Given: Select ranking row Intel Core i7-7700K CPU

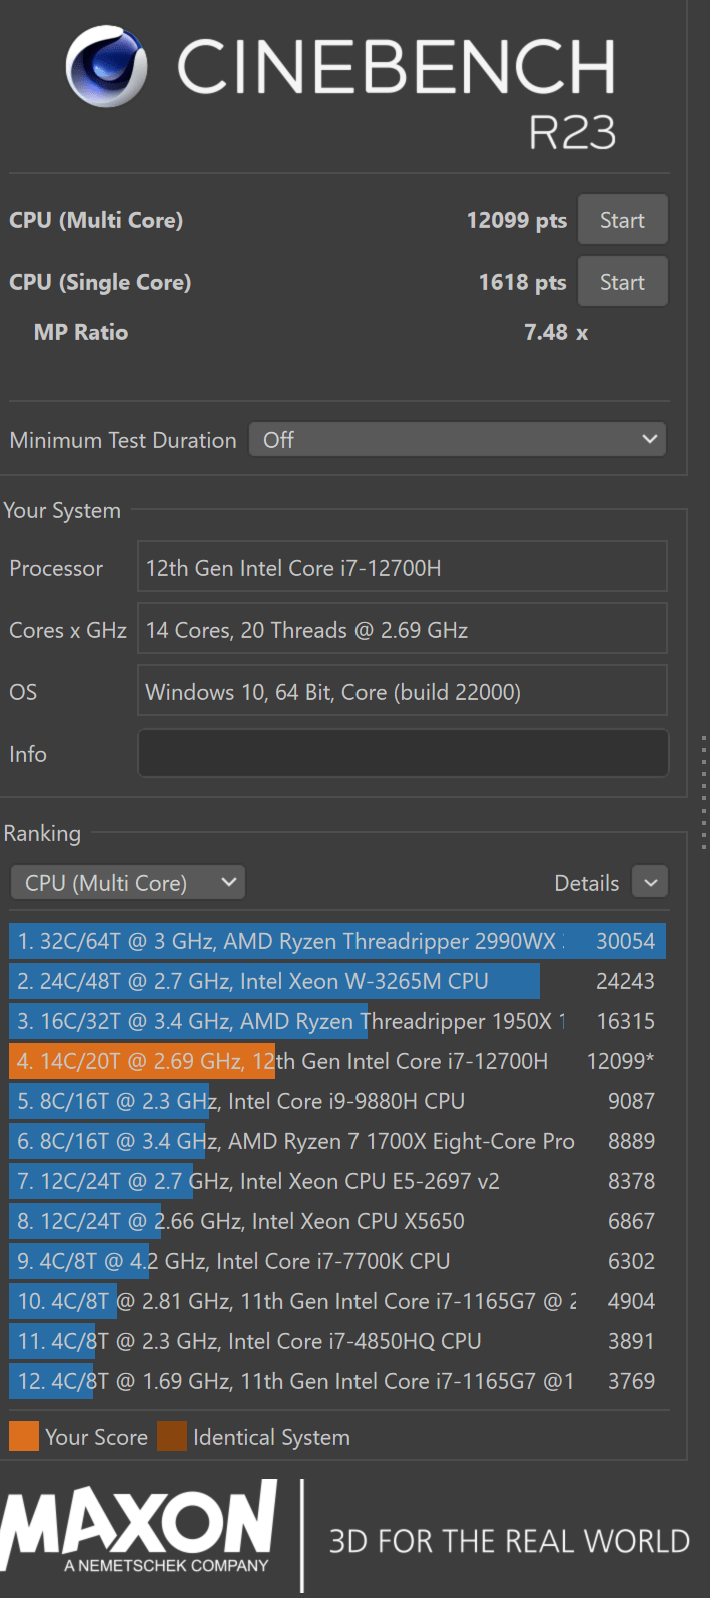Looking at the screenshot, I should point(337,1261).
